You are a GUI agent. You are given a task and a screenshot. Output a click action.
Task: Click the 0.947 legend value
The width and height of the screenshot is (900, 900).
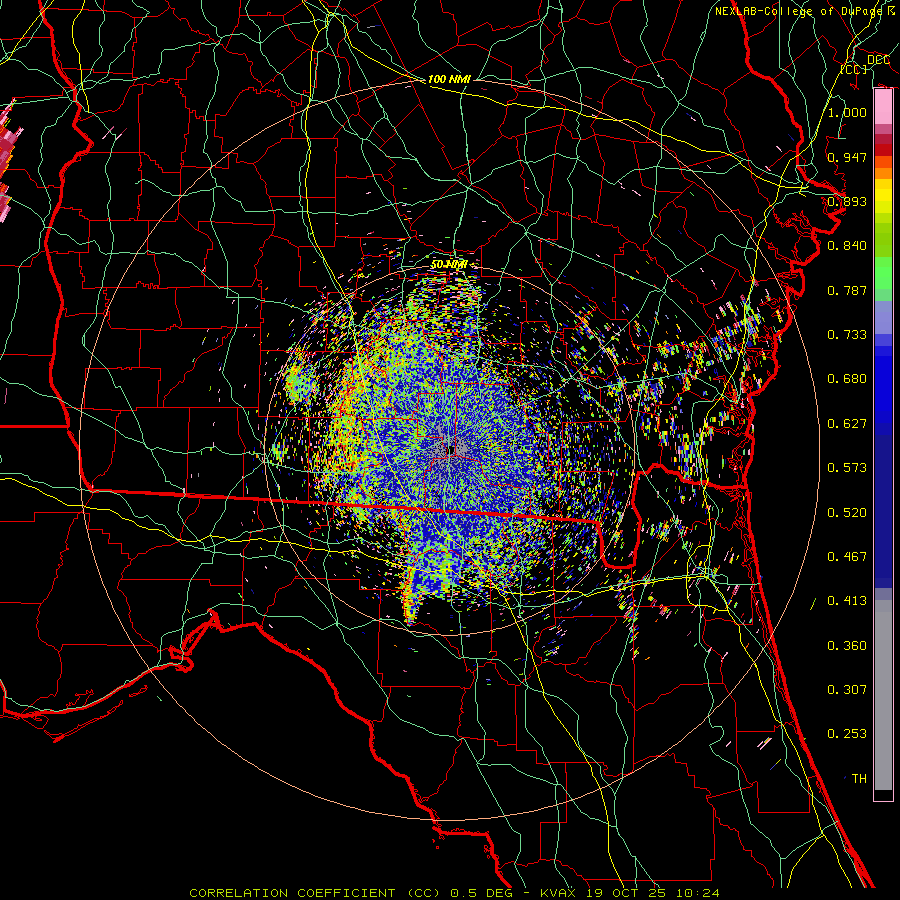(x=847, y=157)
